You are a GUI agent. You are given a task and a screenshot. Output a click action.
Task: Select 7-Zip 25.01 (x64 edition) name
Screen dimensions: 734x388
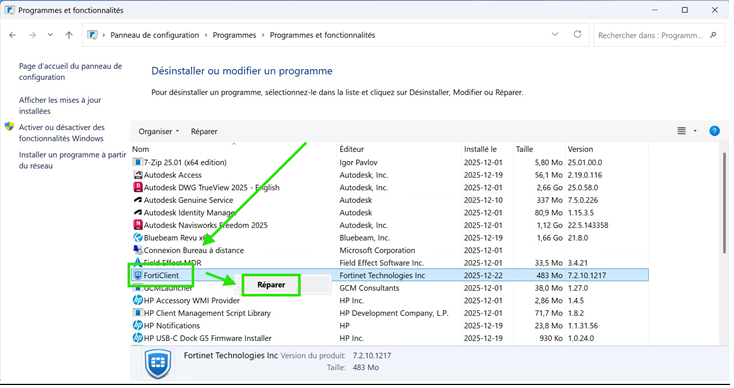(185, 162)
